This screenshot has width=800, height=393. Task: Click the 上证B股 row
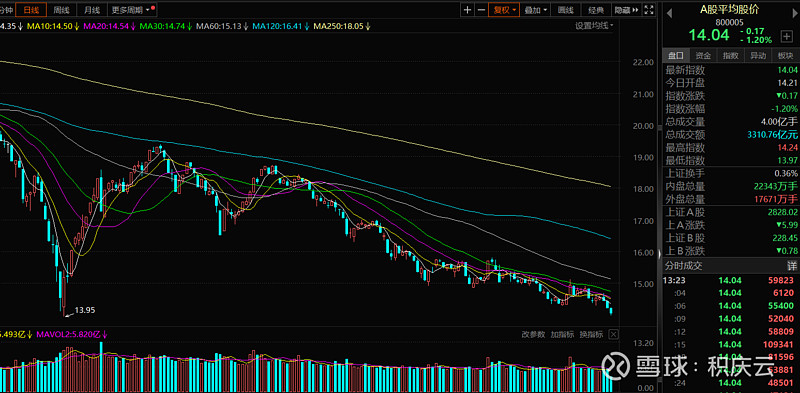[731, 238]
